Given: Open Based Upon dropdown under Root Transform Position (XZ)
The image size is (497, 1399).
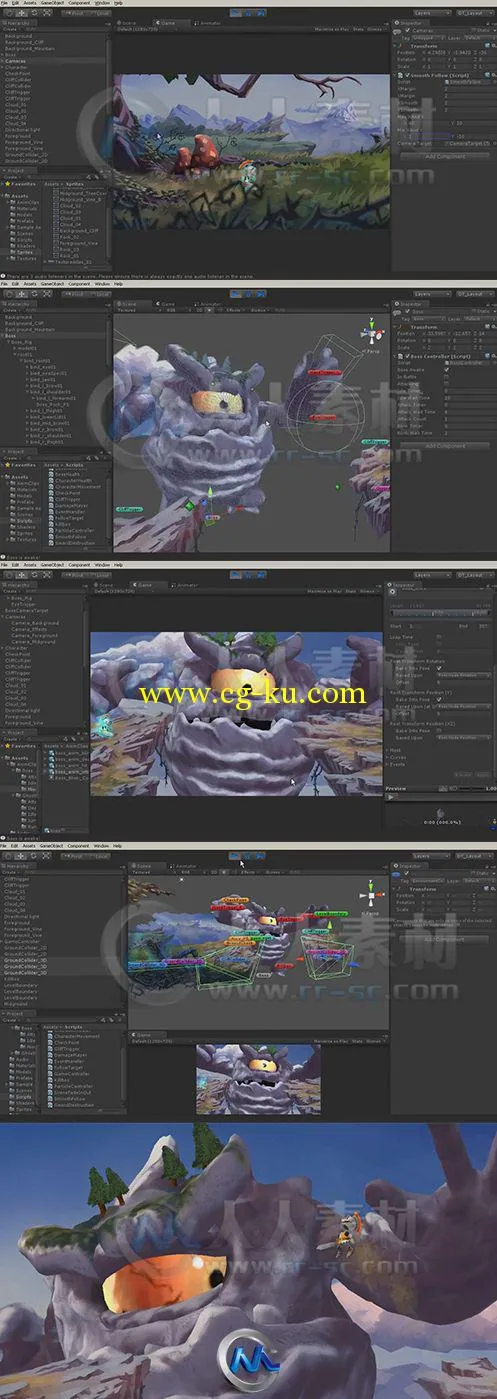Looking at the screenshot, I should pyautogui.click(x=463, y=737).
